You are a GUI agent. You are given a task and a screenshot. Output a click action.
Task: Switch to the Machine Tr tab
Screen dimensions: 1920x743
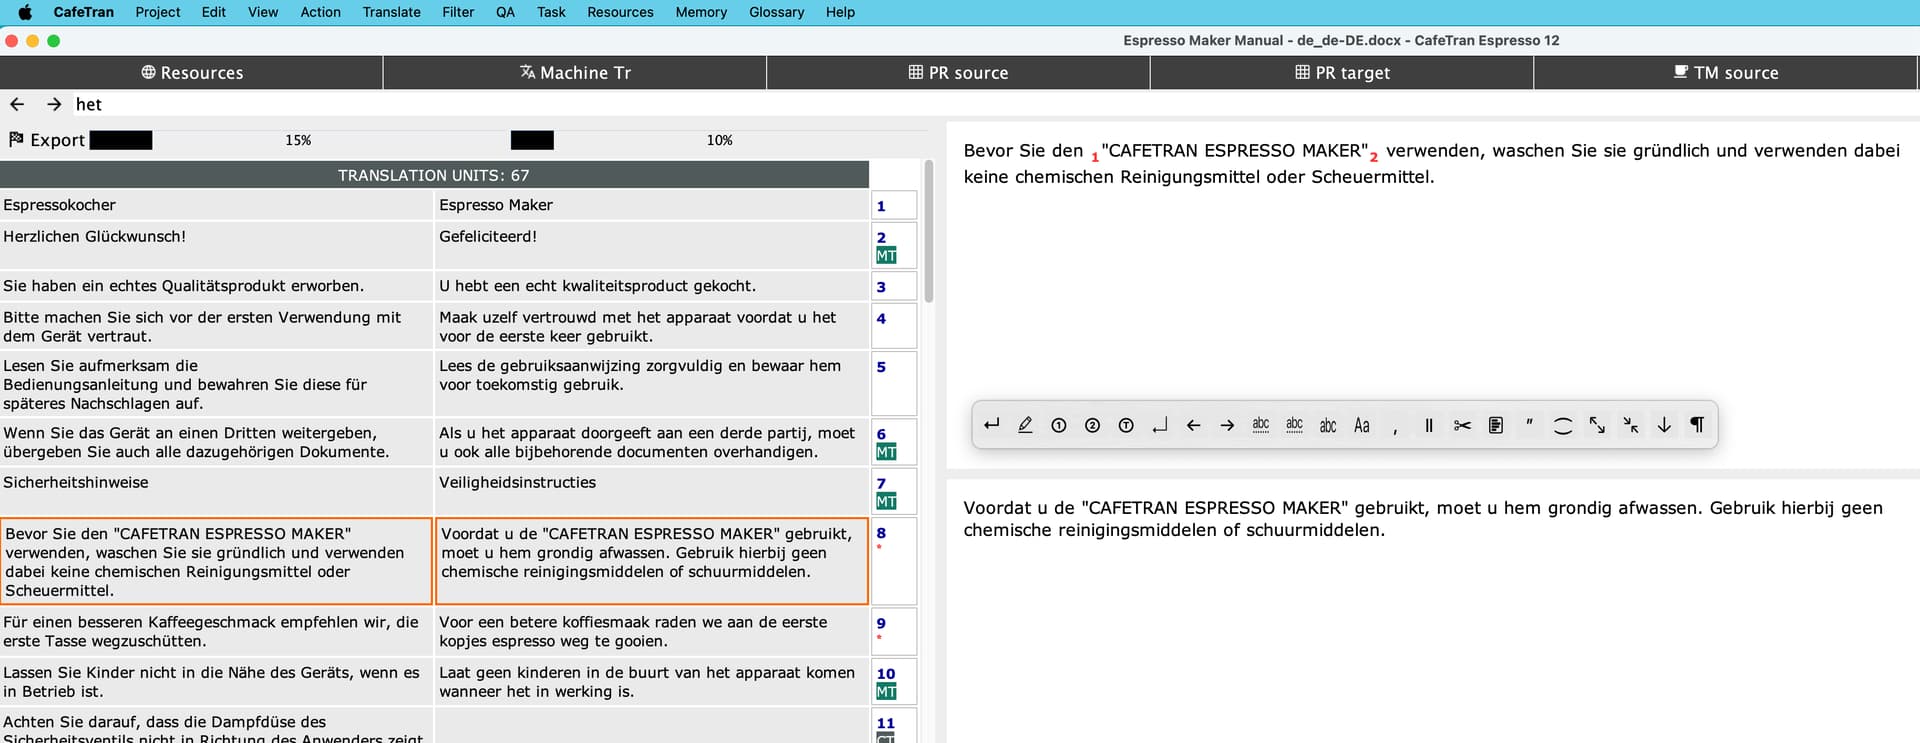(x=575, y=73)
